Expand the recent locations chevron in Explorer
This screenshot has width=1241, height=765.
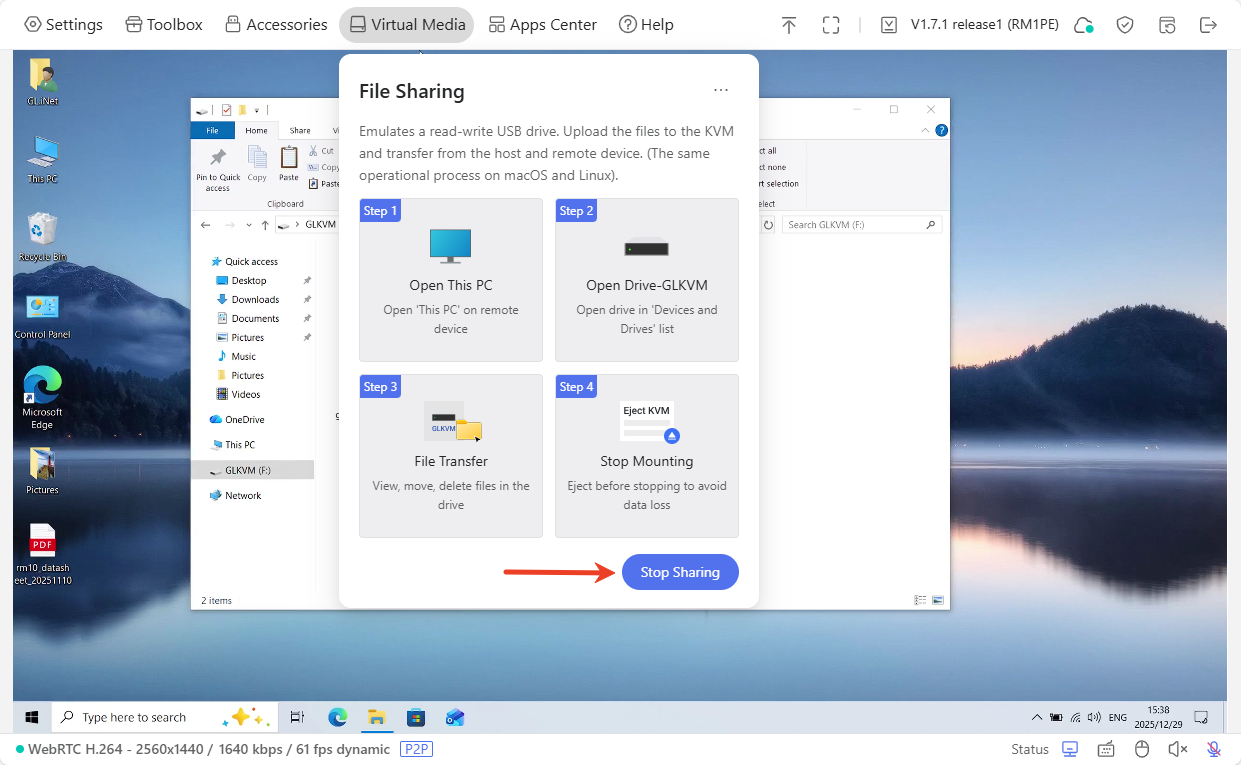(x=248, y=225)
